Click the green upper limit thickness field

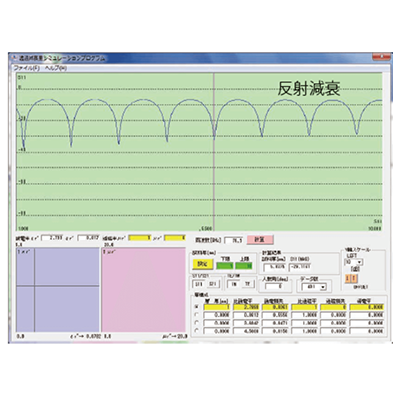pos(243,266)
